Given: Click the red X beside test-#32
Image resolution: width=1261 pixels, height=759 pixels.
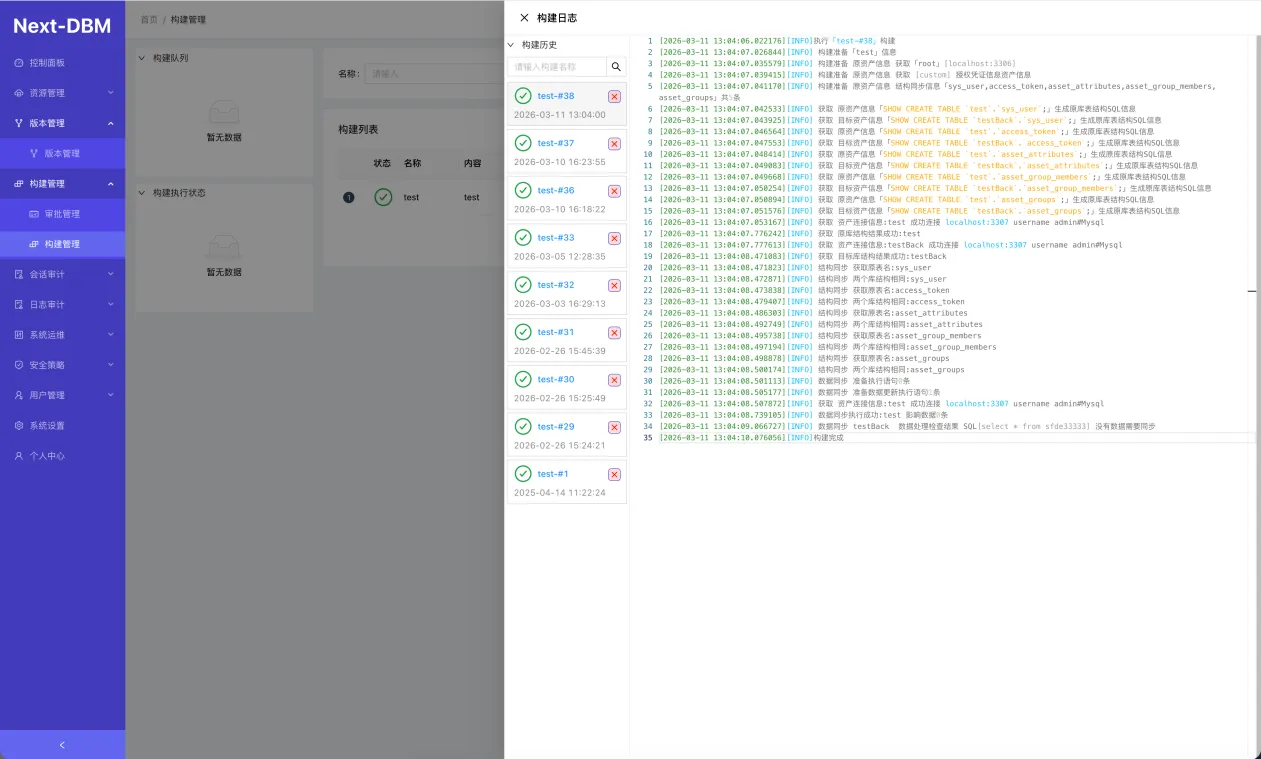Looking at the screenshot, I should click(614, 285).
